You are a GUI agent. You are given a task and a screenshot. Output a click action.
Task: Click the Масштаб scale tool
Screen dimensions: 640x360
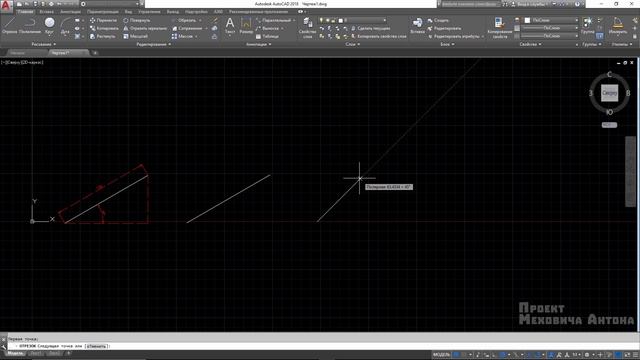pyautogui.click(x=135, y=36)
